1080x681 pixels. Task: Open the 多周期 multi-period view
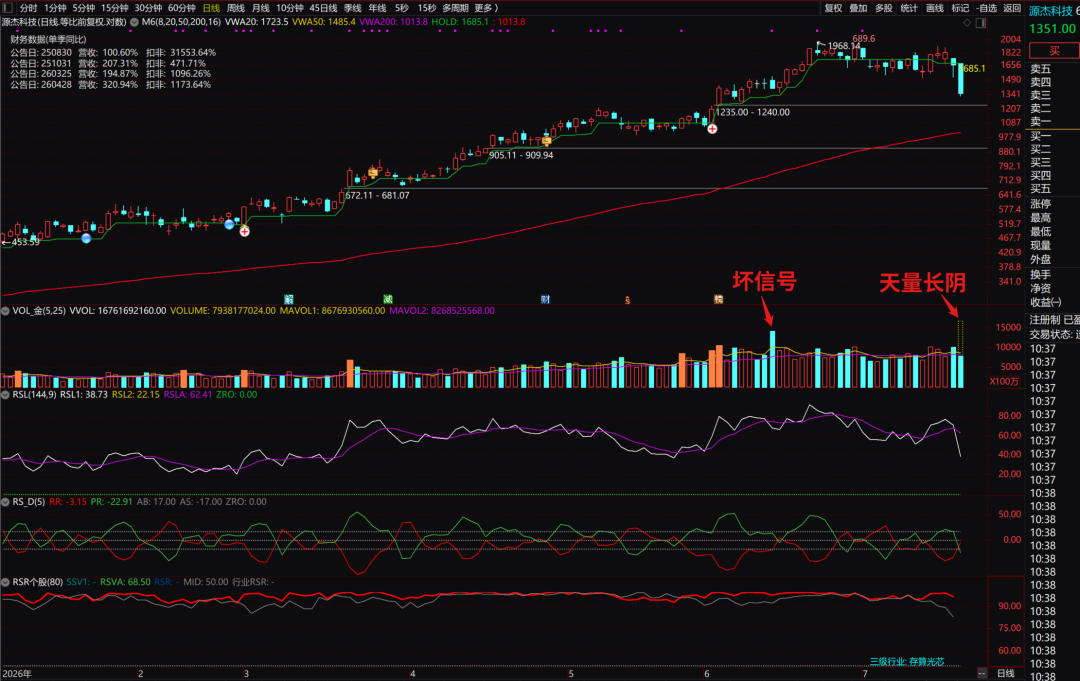(455, 8)
